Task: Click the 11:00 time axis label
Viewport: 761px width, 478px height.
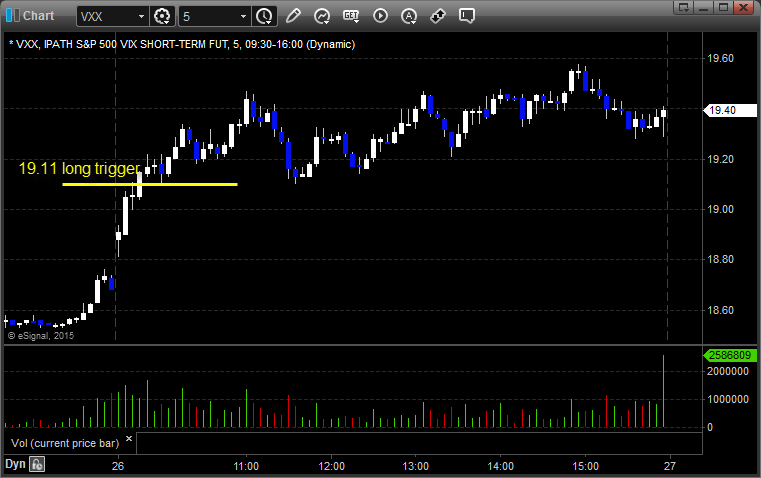Action: 246,466
